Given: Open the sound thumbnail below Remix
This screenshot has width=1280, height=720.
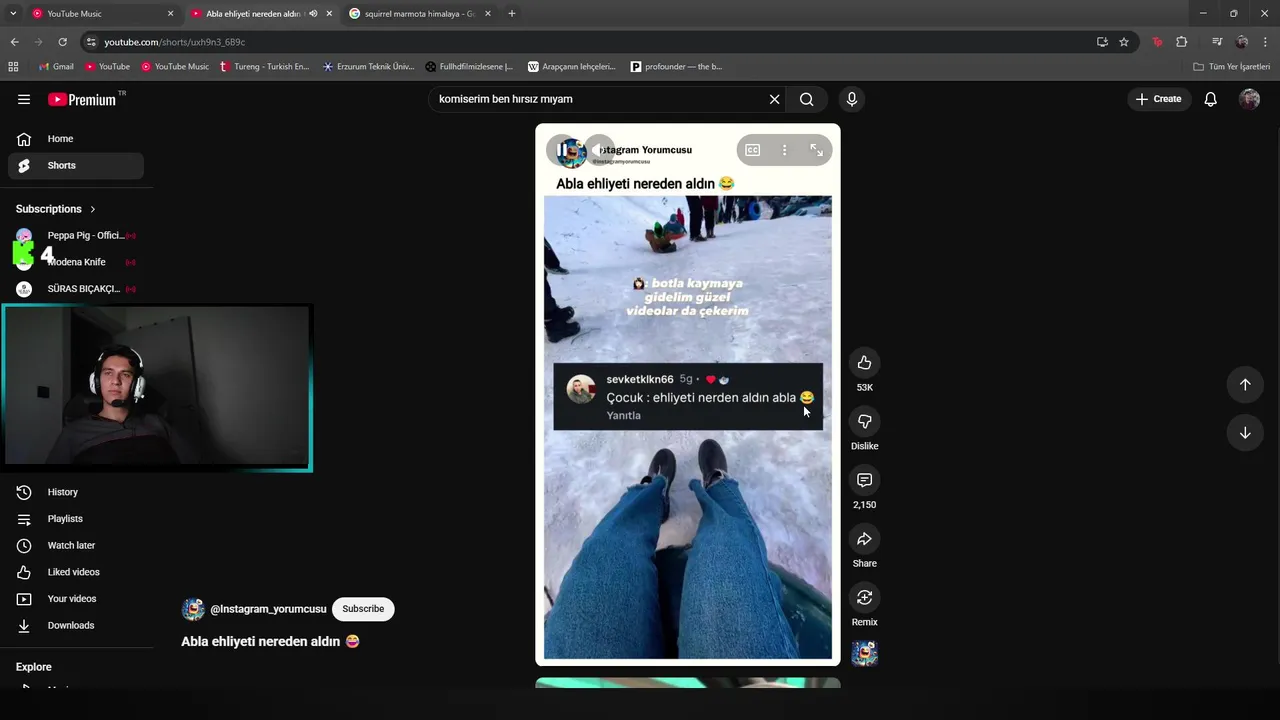Looking at the screenshot, I should click(x=865, y=653).
